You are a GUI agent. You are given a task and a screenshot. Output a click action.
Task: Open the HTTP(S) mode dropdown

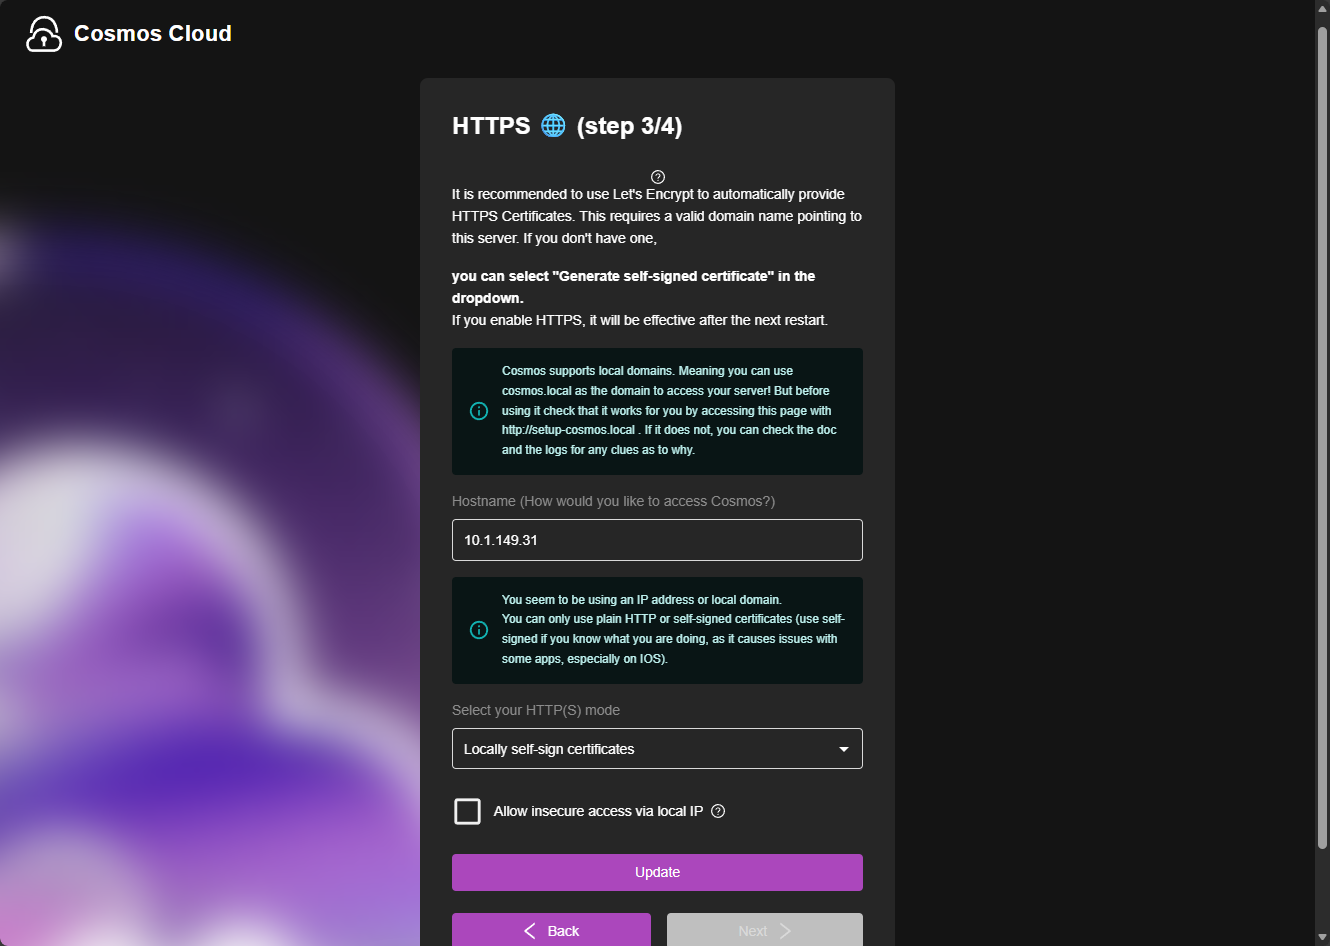point(657,749)
